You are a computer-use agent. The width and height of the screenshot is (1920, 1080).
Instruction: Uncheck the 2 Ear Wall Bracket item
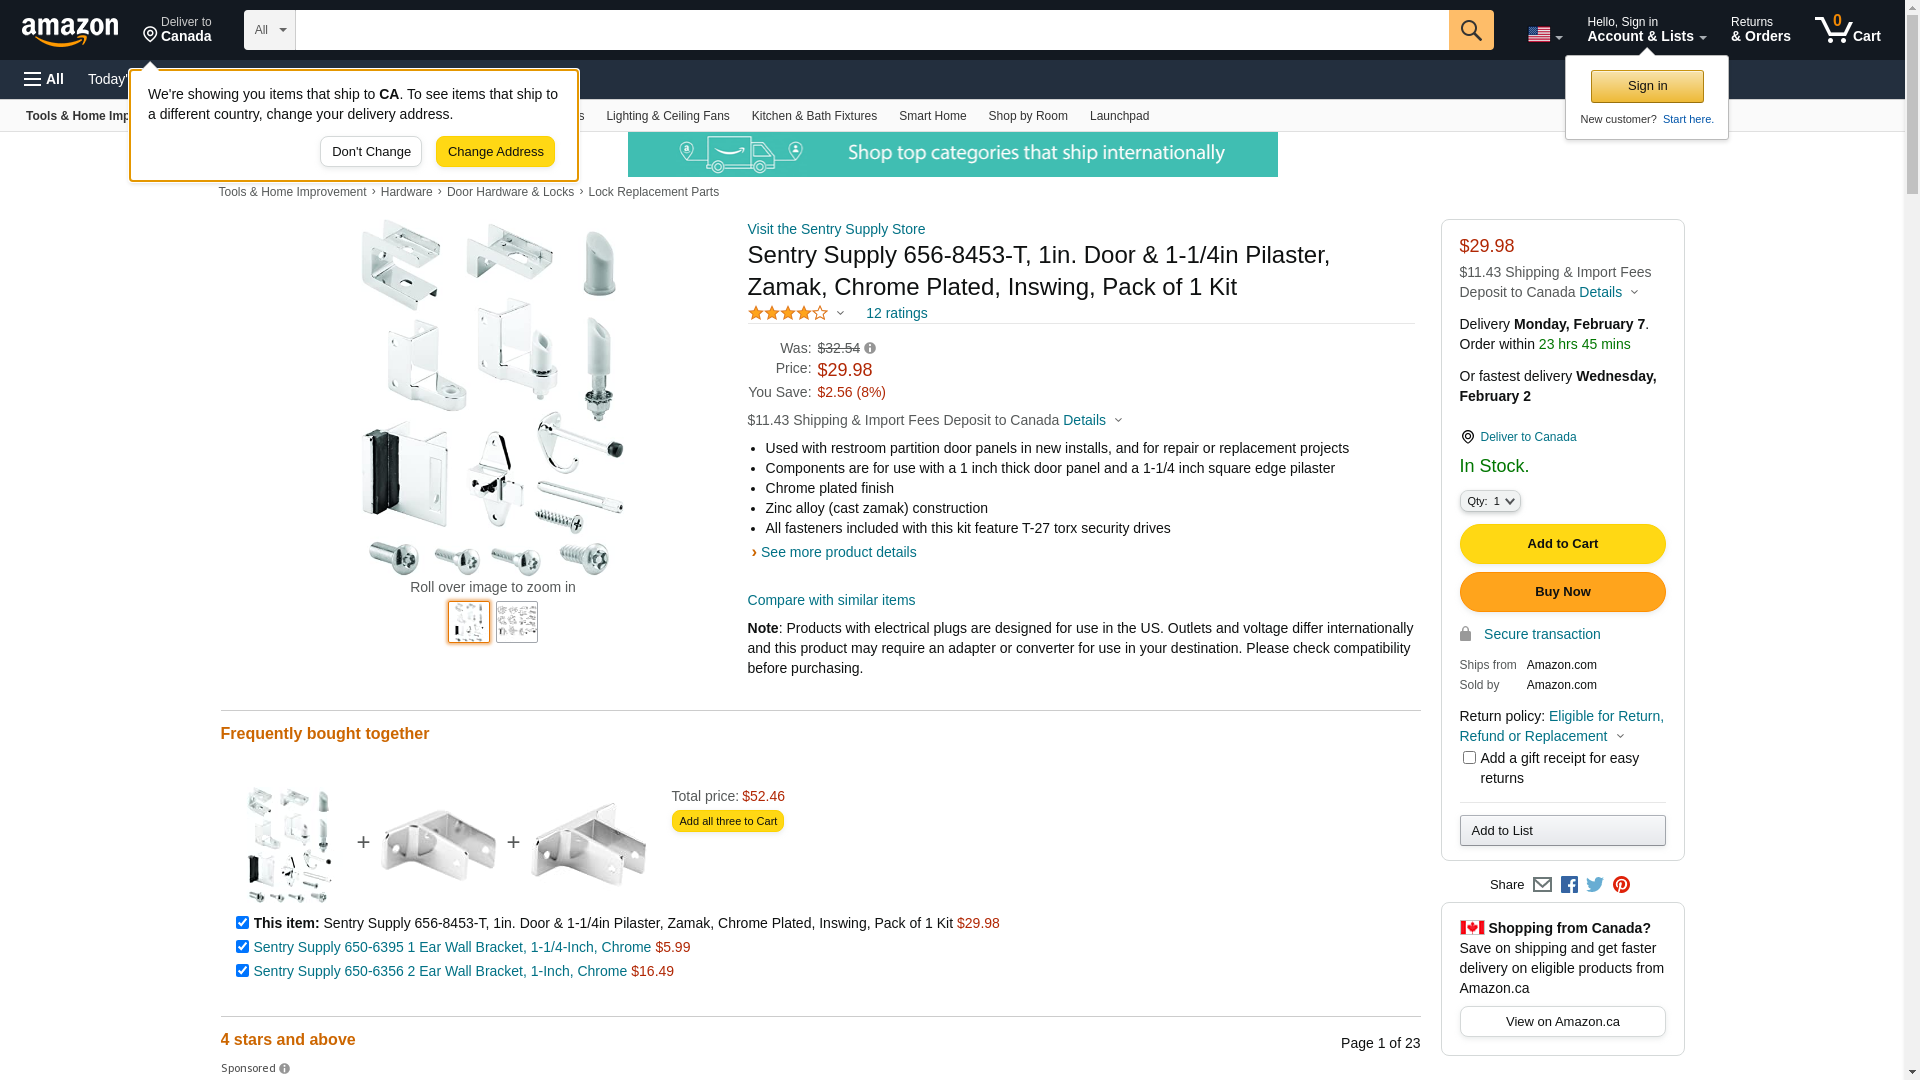pyautogui.click(x=242, y=971)
